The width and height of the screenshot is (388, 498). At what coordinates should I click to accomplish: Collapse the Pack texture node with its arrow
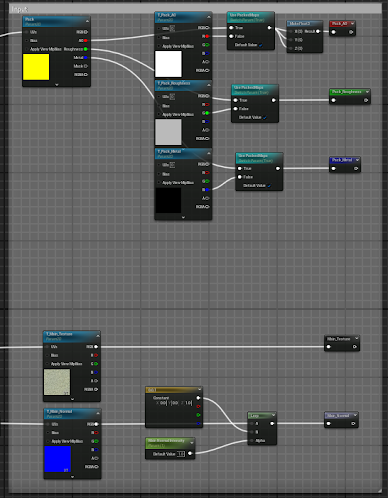tap(87, 21)
